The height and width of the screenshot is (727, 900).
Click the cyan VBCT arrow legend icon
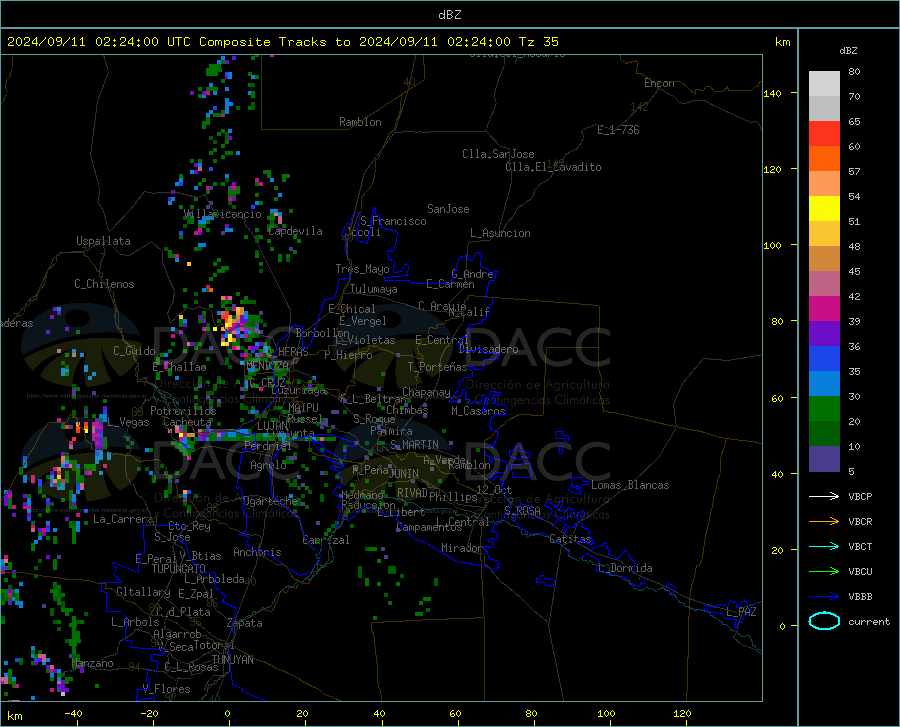click(x=824, y=546)
